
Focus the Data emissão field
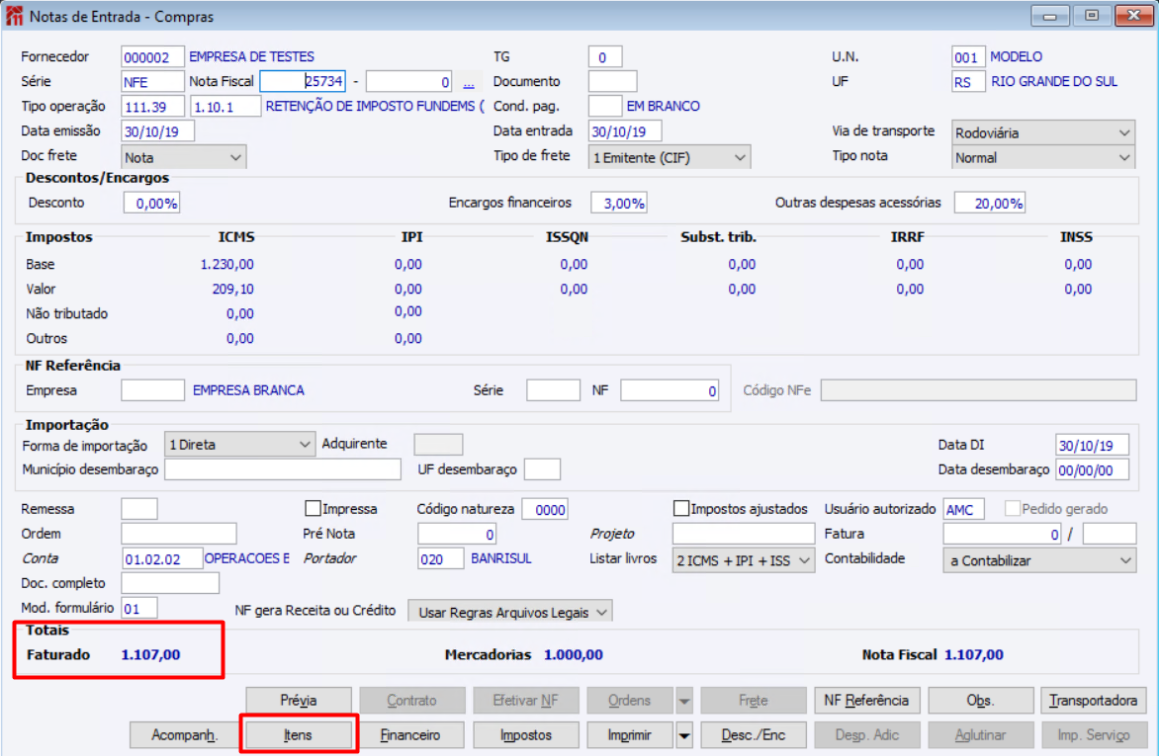point(157,132)
